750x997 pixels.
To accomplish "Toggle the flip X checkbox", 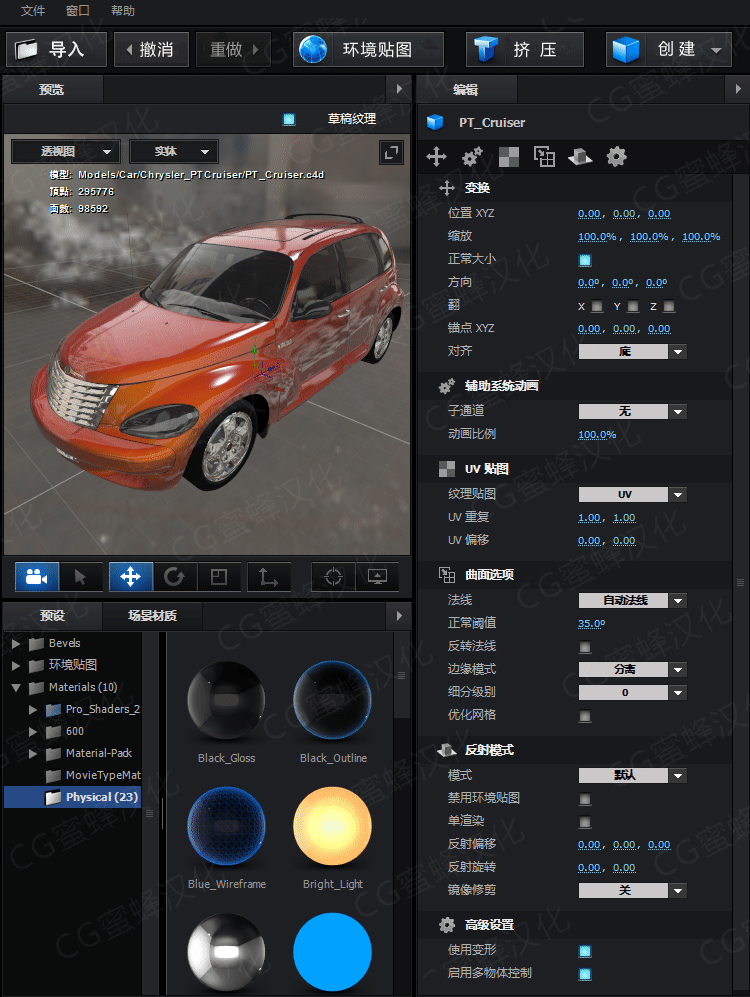I will pyautogui.click(x=597, y=306).
